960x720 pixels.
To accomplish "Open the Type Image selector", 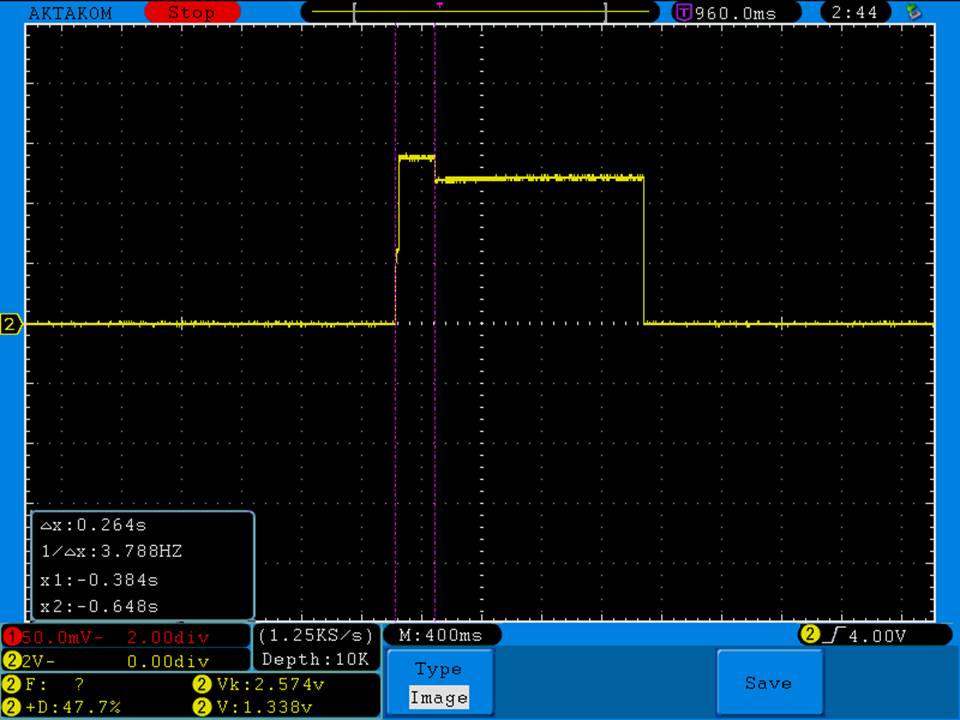I will (x=438, y=684).
